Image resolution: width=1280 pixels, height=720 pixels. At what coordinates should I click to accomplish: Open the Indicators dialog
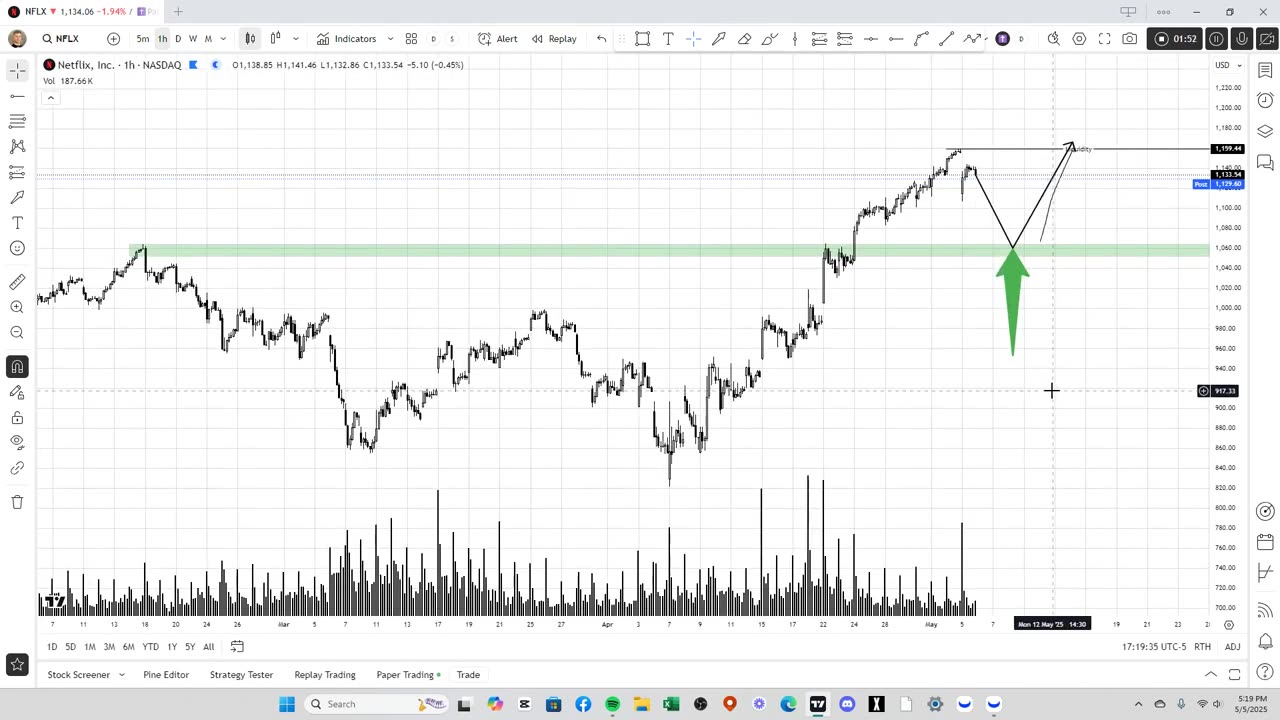(x=346, y=39)
